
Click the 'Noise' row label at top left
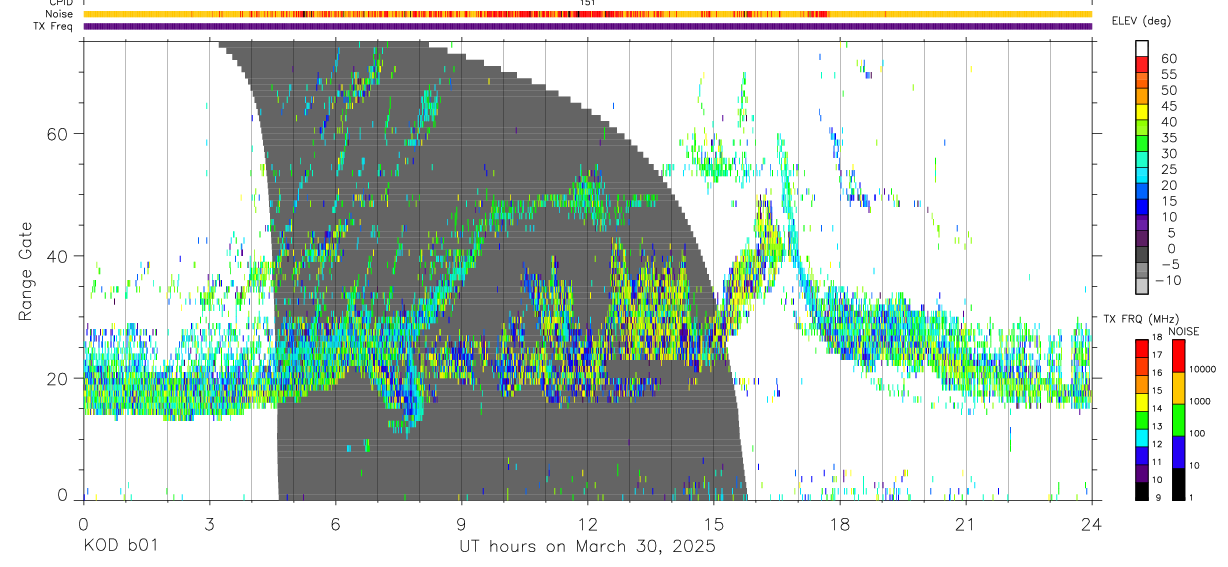[60, 14]
